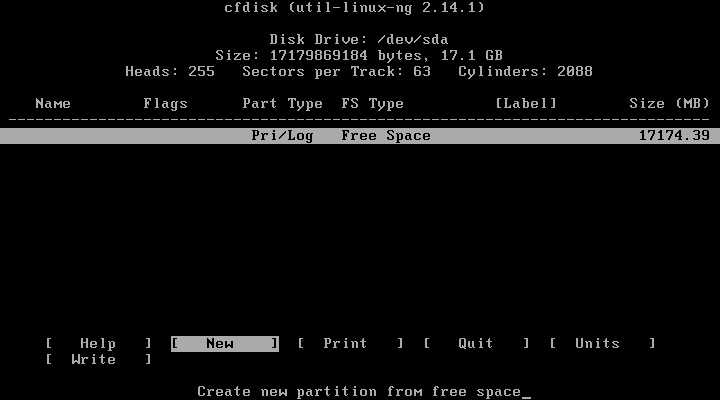Click the cfdisk version title

click(354, 8)
